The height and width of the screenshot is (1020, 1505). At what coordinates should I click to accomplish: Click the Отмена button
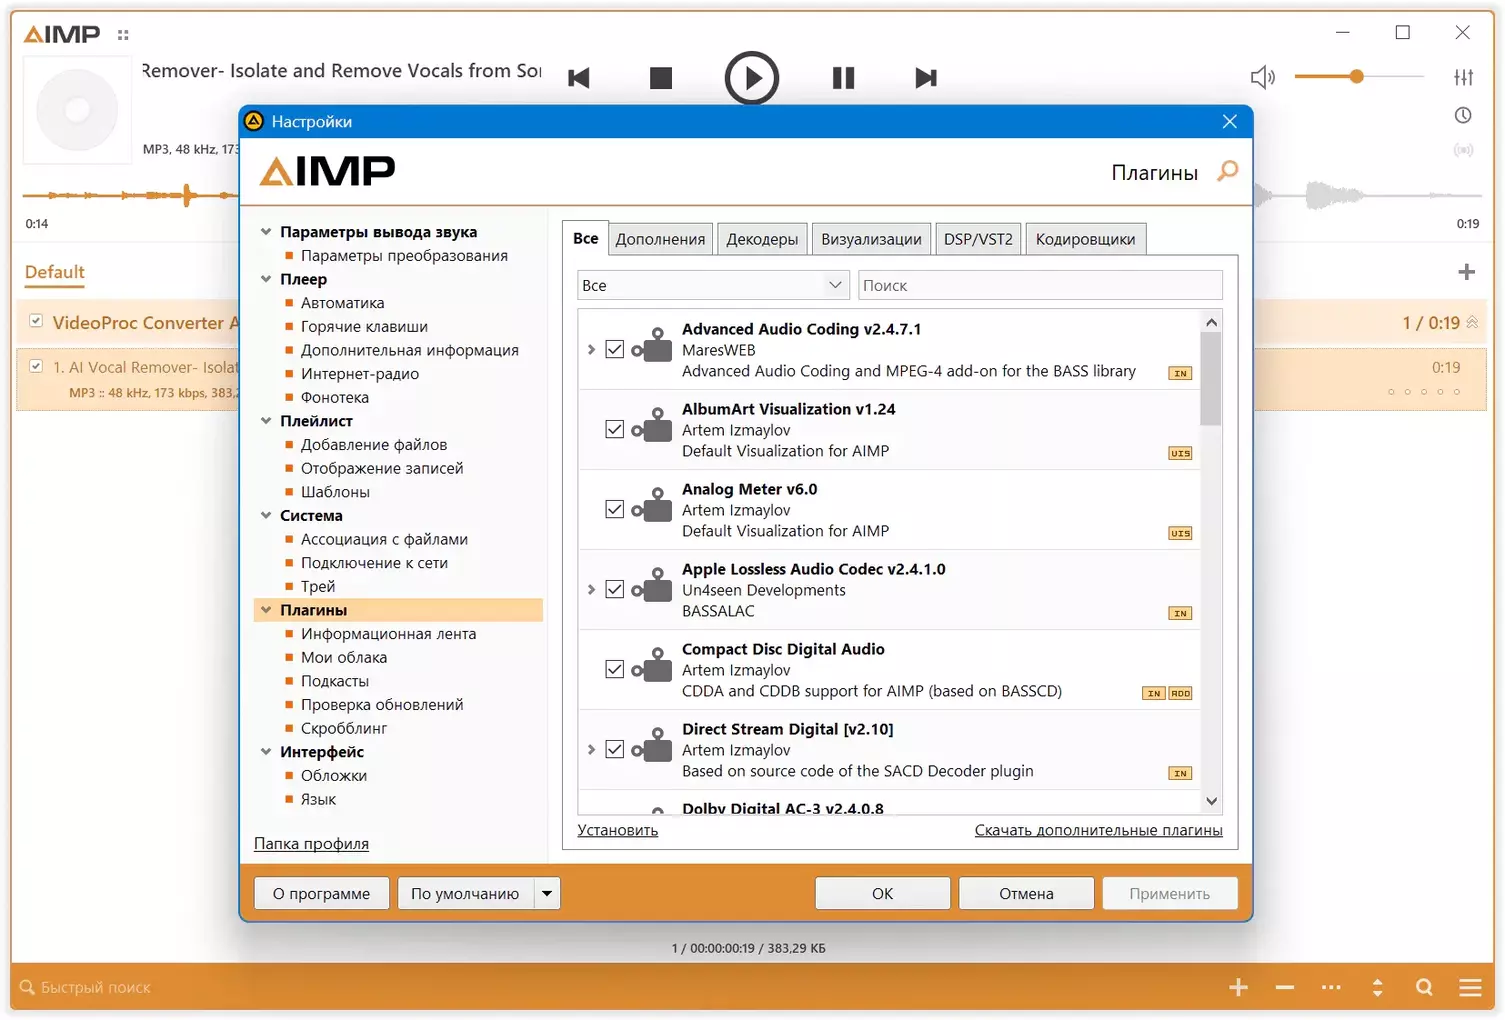[x=1026, y=893]
